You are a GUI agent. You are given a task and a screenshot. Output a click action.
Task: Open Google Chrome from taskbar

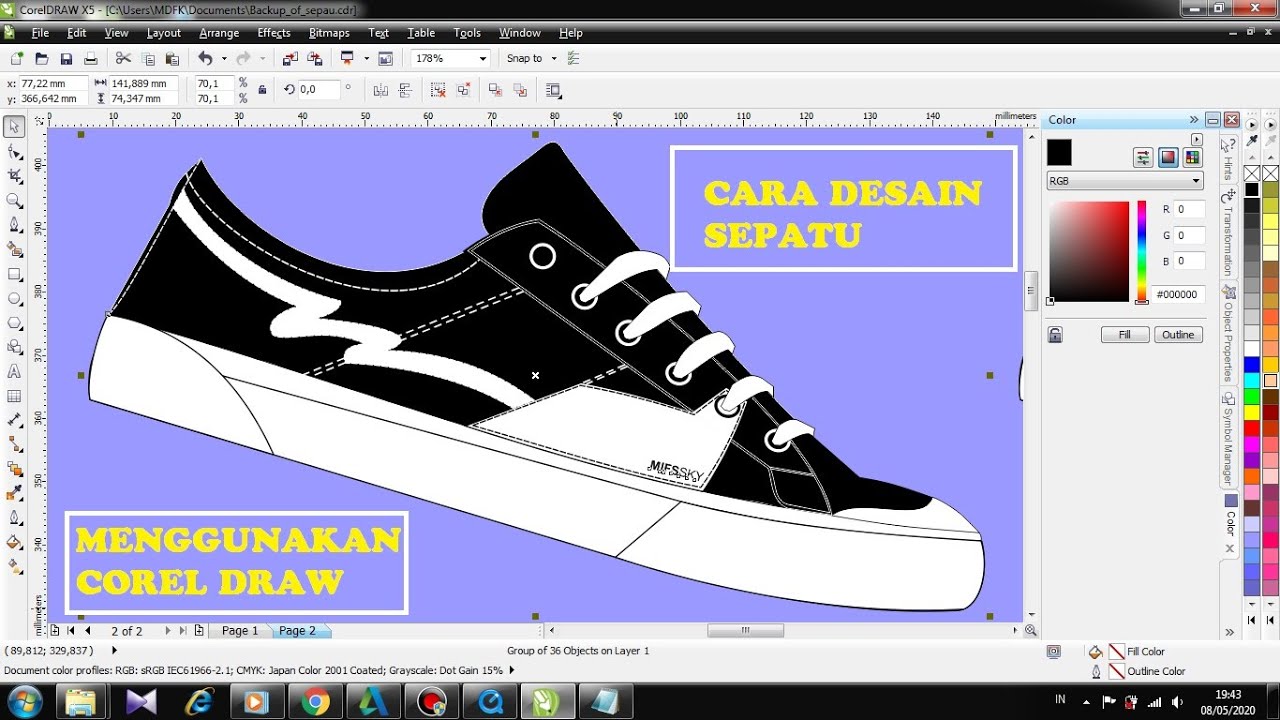314,702
